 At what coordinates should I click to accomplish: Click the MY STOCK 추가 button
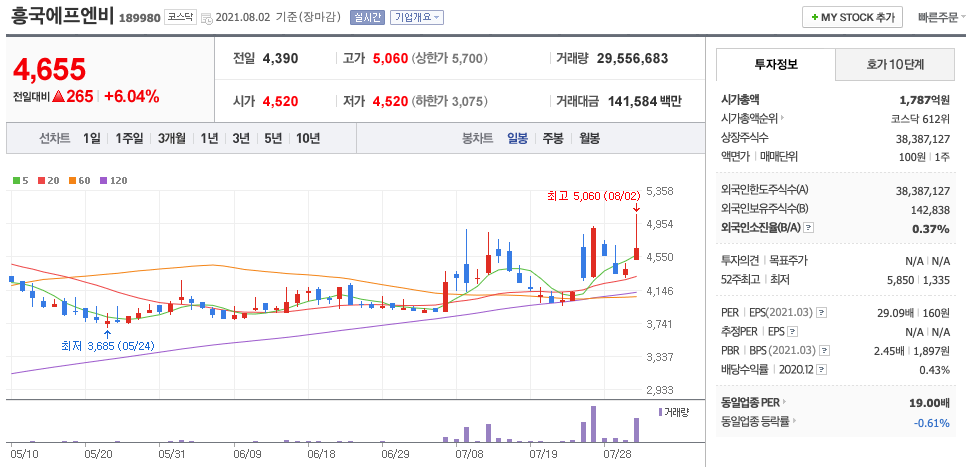click(x=852, y=17)
